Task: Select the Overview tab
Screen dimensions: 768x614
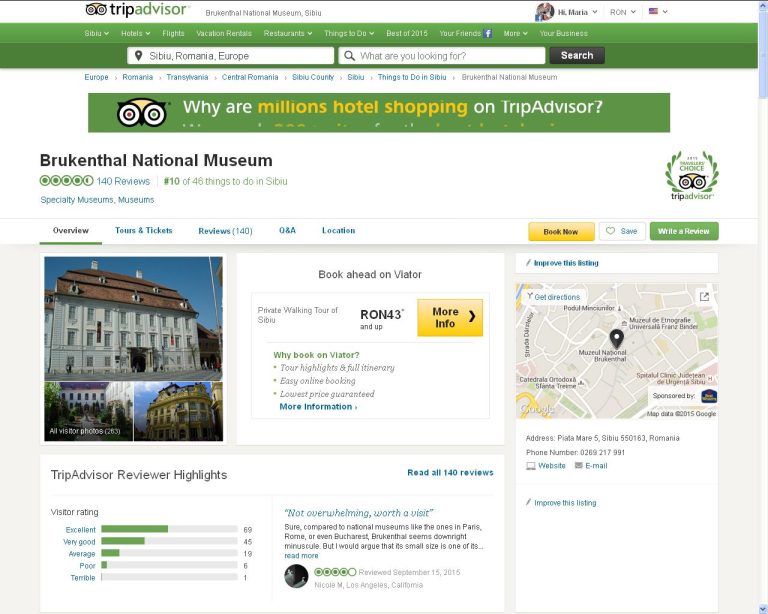Action: tap(71, 231)
